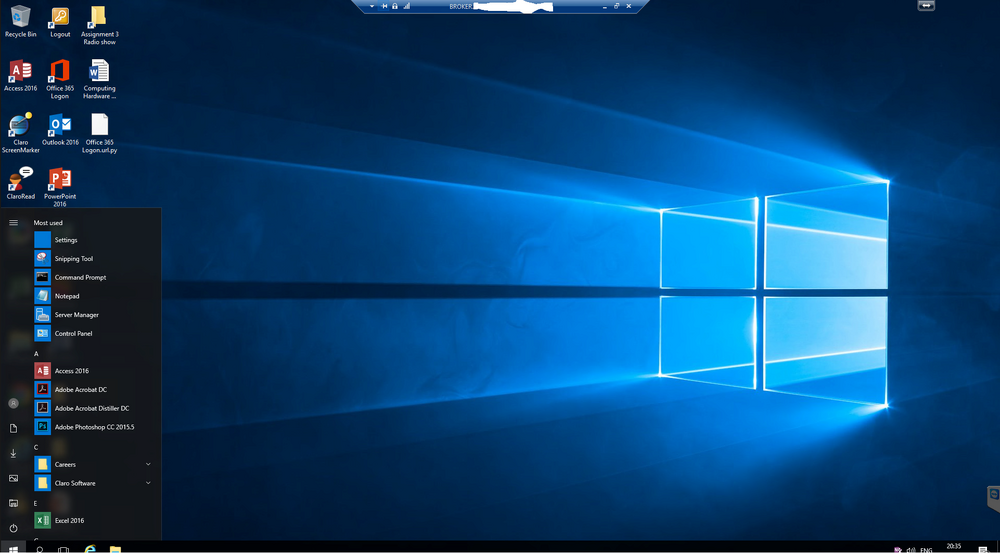Open the clock showing 20:35
The width and height of the screenshot is (1000, 553).
point(953,547)
